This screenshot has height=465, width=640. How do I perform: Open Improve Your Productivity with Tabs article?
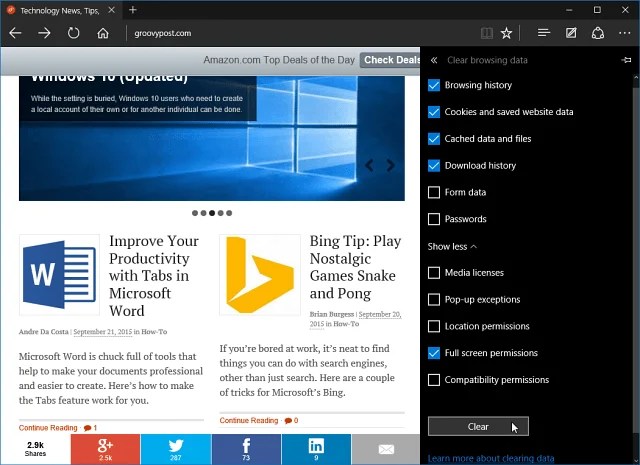(x=154, y=276)
